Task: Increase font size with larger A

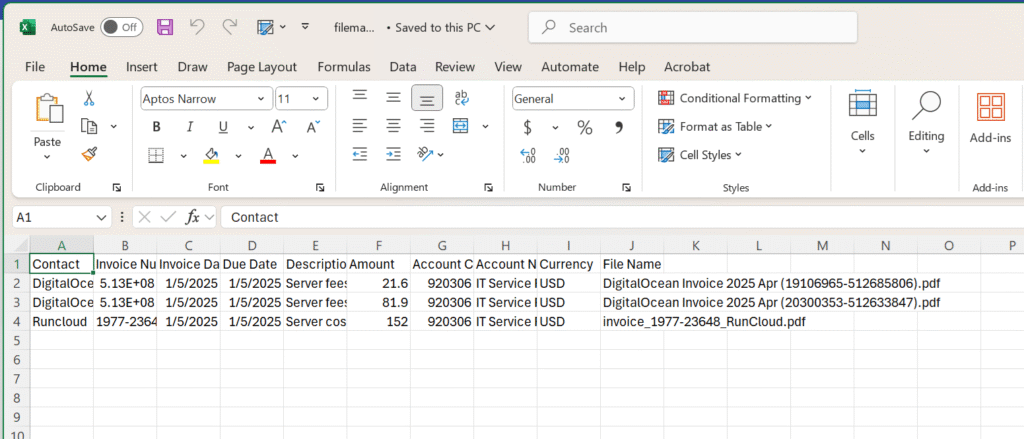Action: [280, 127]
